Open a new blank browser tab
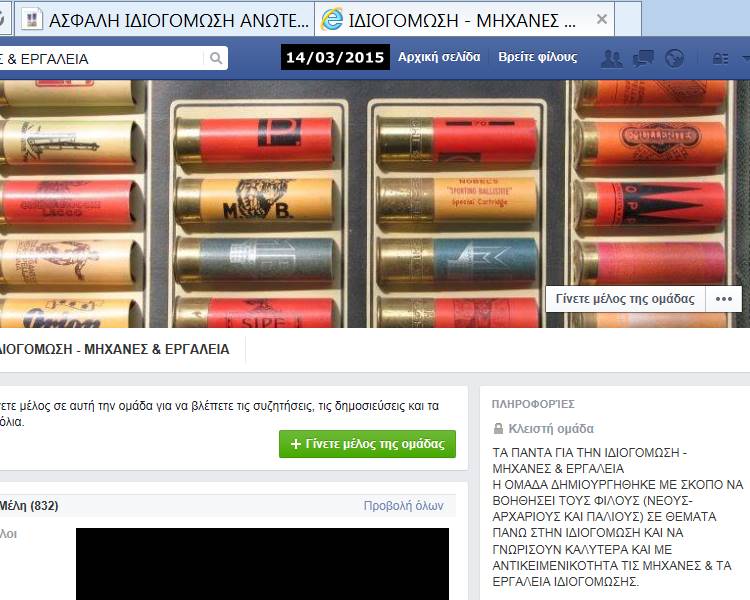This screenshot has width=750, height=600. pyautogui.click(x=628, y=19)
